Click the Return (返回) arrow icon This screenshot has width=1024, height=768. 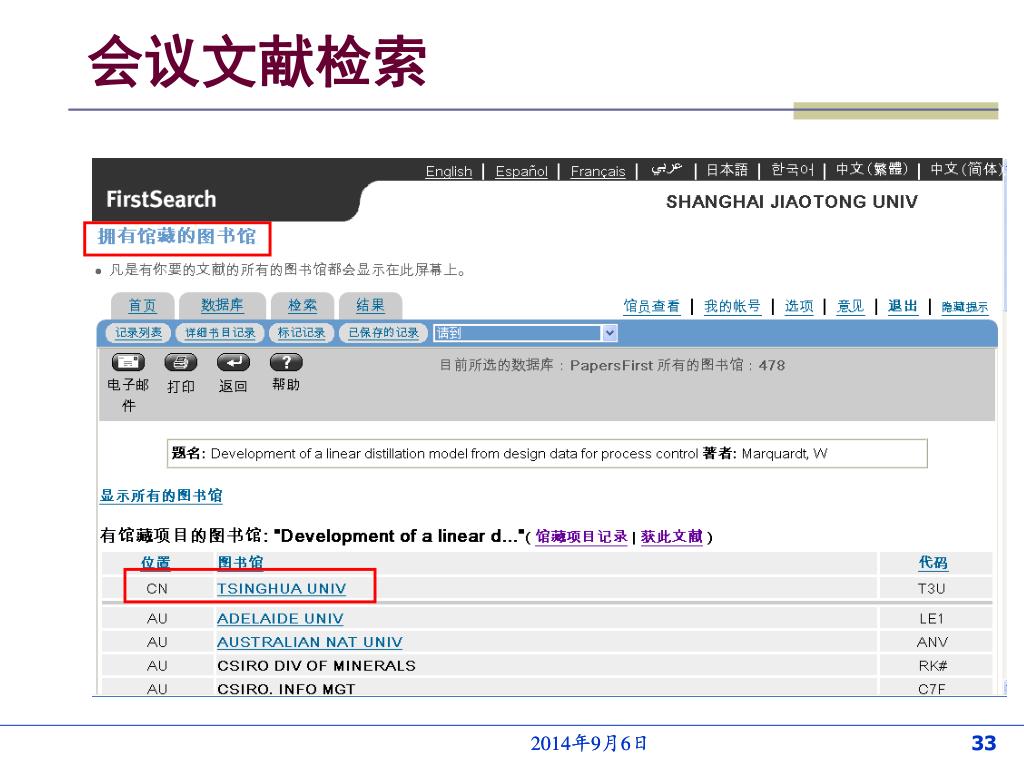click(x=233, y=362)
